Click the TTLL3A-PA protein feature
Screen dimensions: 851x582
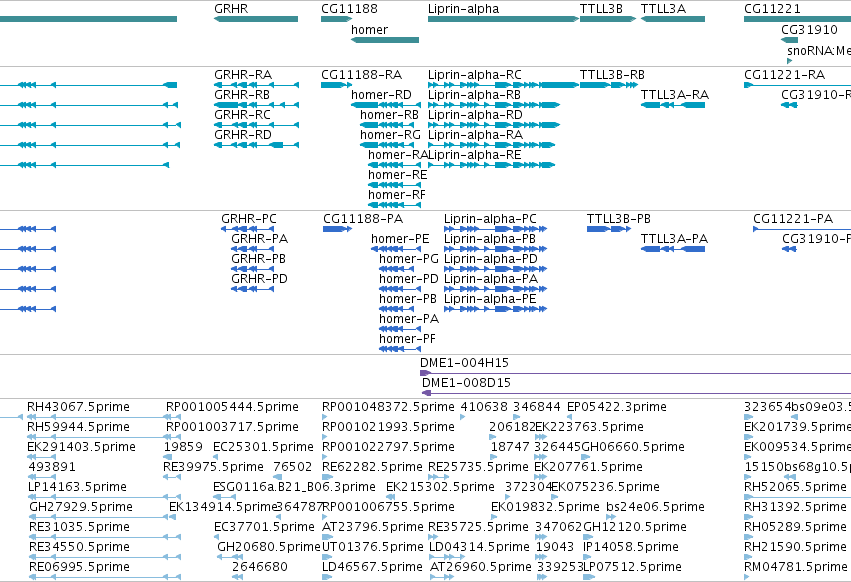[673, 249]
